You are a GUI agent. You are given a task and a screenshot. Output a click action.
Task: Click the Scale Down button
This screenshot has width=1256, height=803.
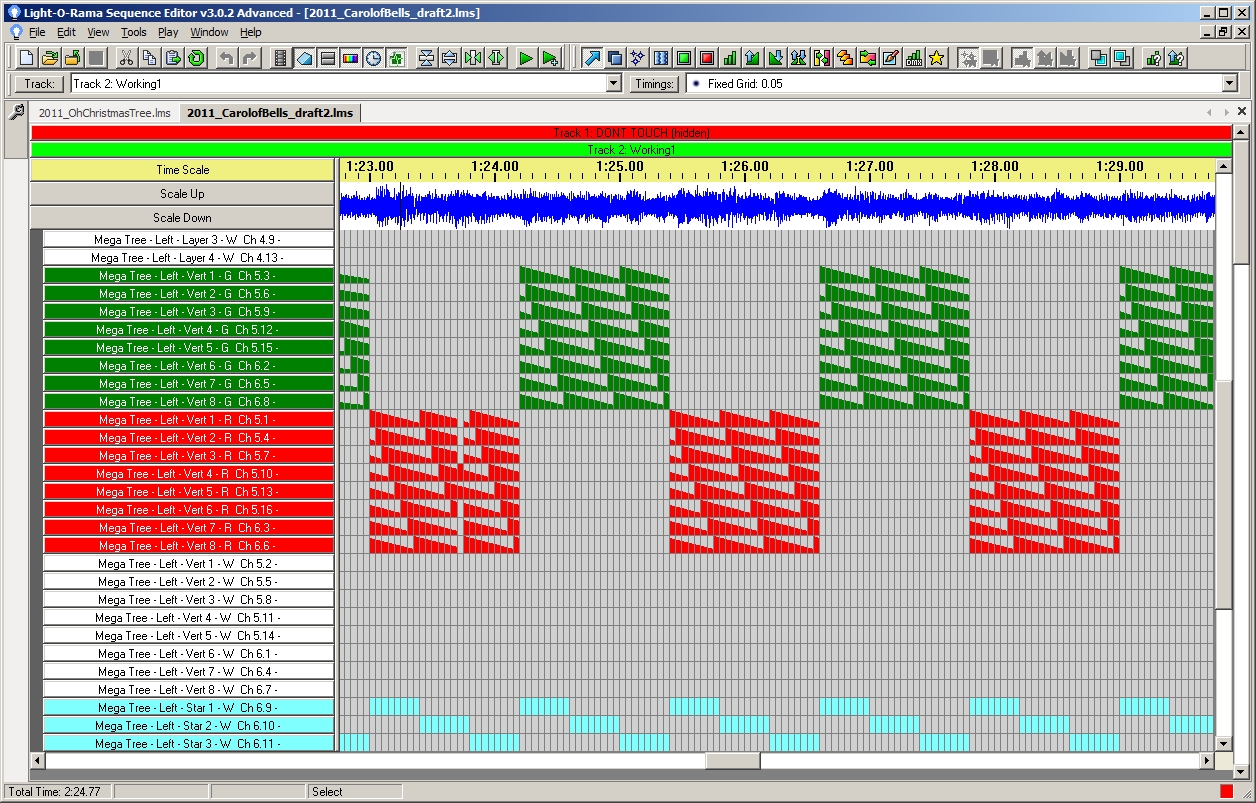(x=182, y=218)
